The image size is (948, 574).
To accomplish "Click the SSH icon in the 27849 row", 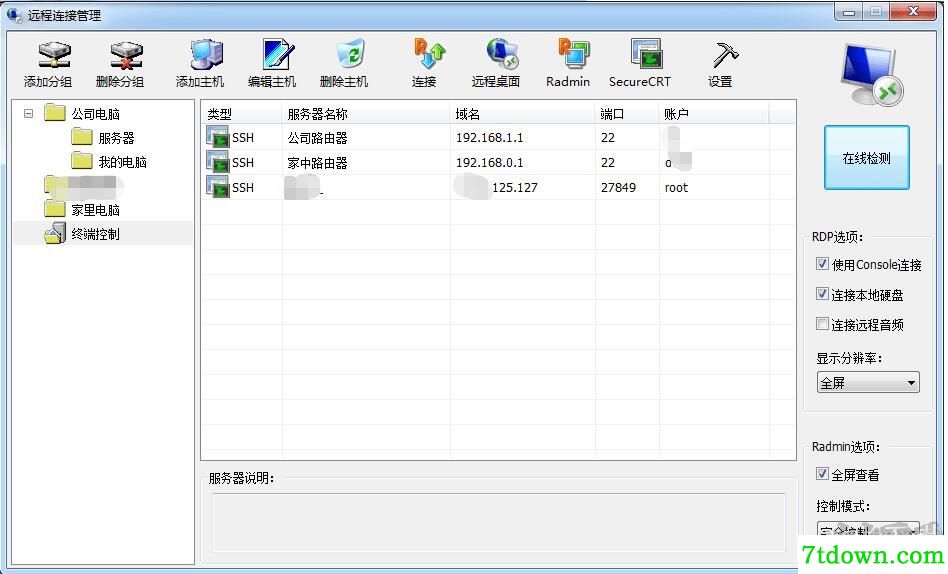I will click(217, 187).
